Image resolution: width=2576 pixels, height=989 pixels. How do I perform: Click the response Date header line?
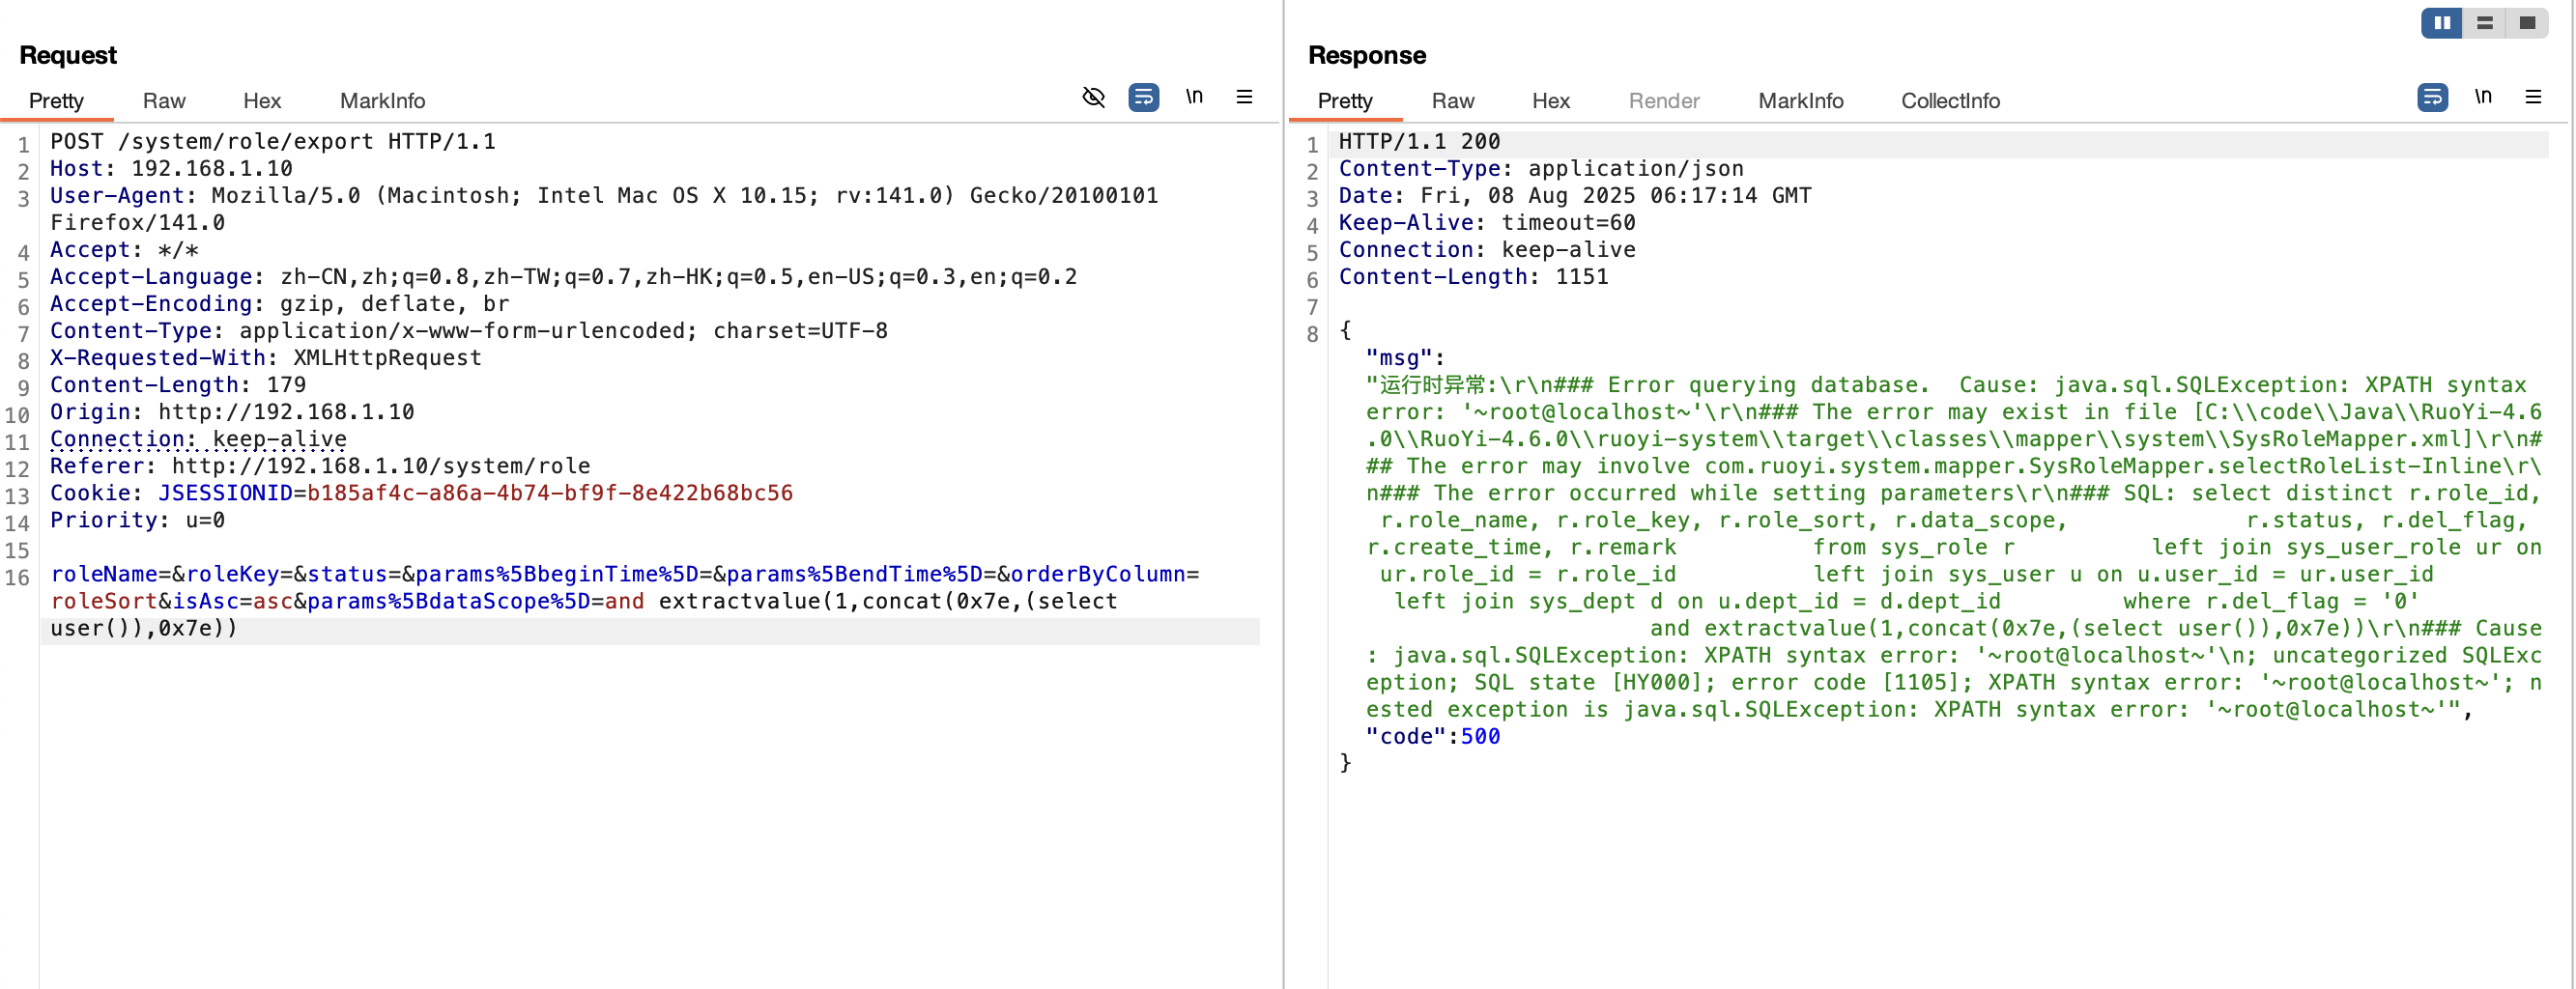tap(1575, 196)
